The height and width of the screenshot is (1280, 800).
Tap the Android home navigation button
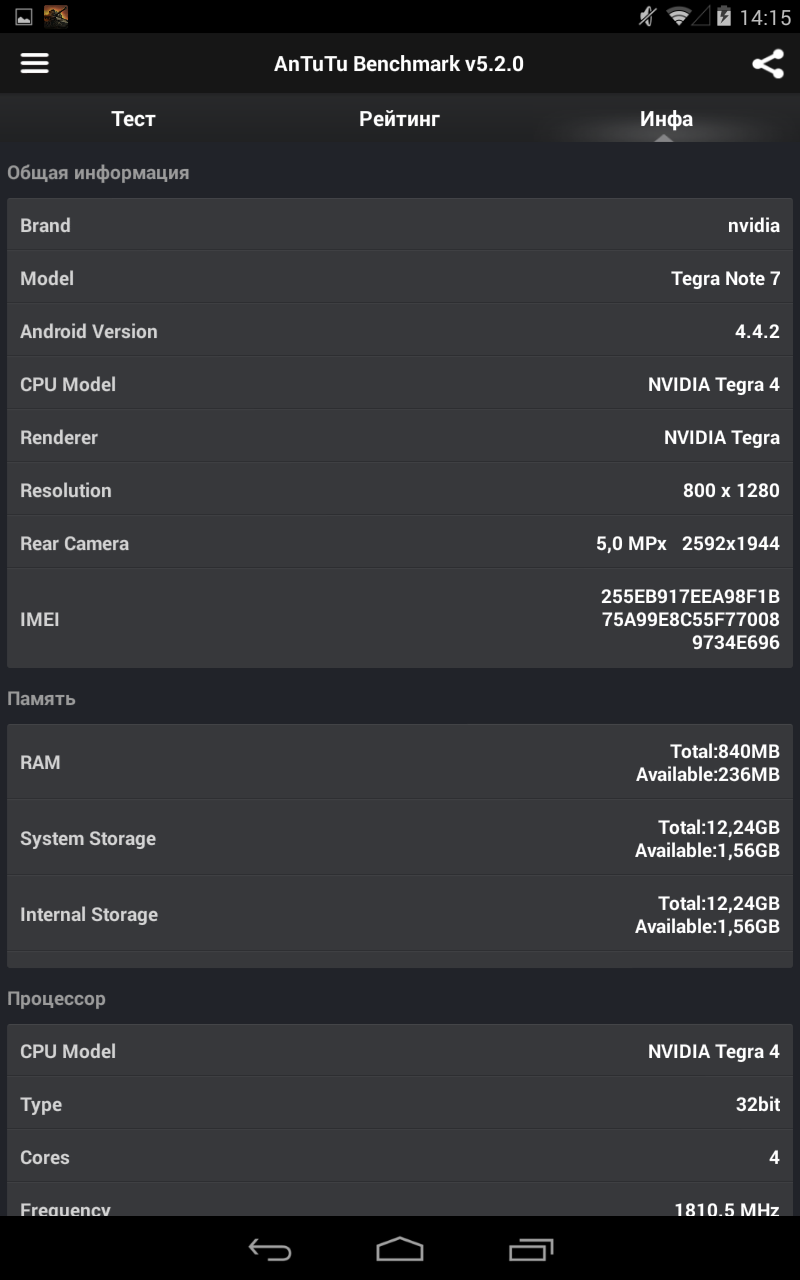point(400,1249)
